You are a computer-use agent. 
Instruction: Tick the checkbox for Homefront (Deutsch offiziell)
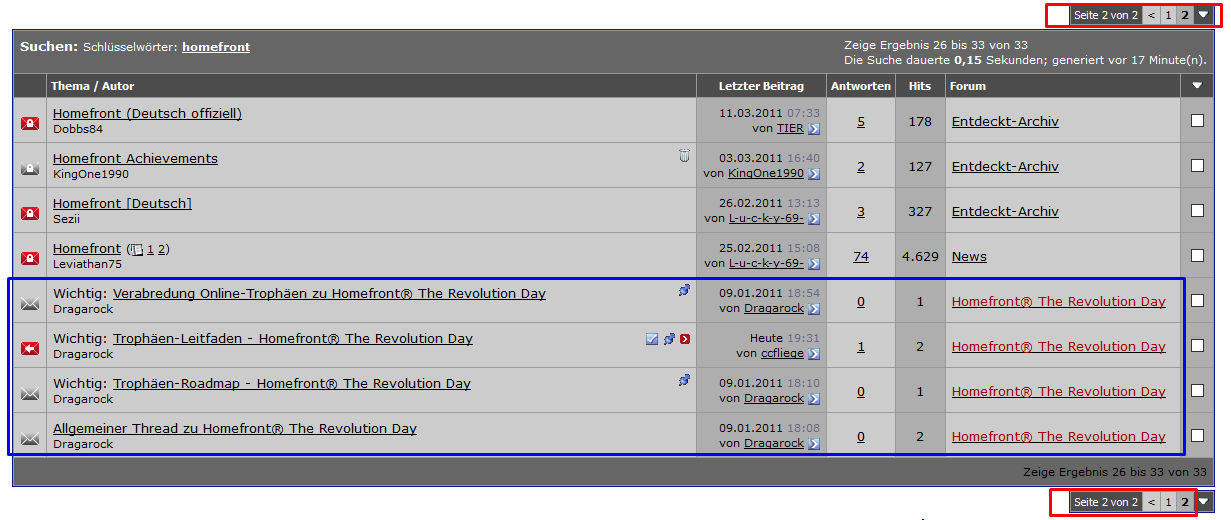click(1197, 121)
